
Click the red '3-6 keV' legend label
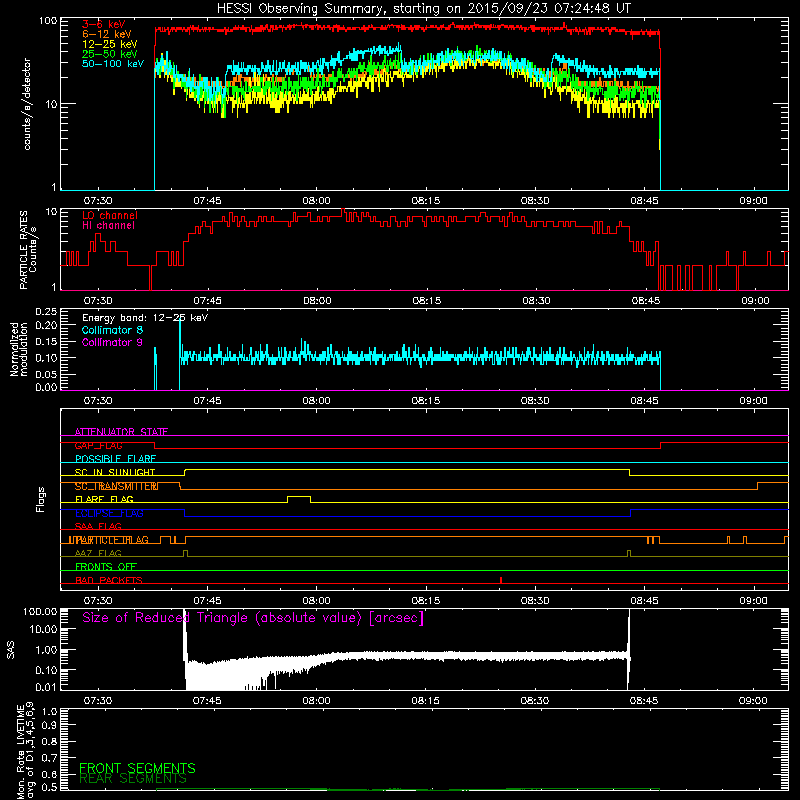pyautogui.click(x=104, y=24)
